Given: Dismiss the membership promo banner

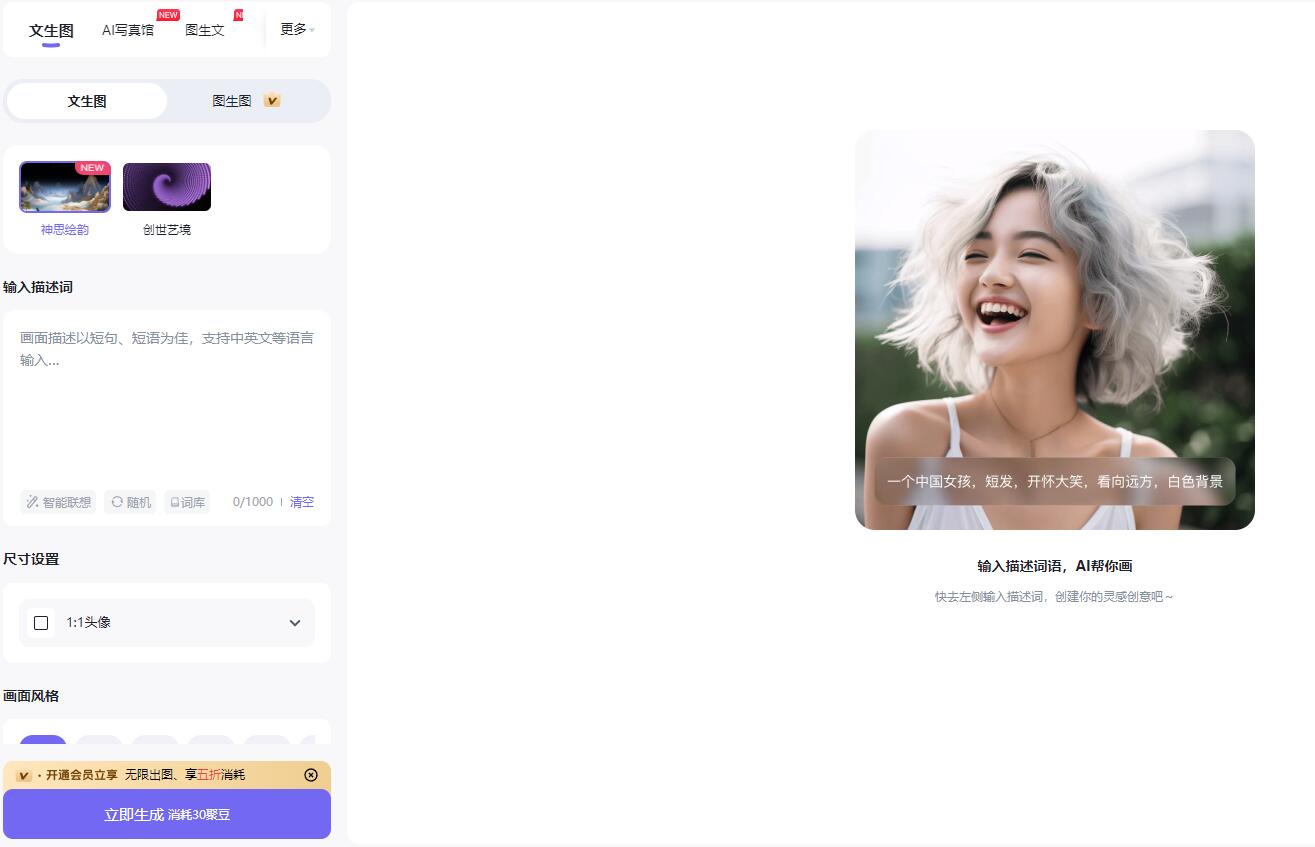Looking at the screenshot, I should 310,775.
